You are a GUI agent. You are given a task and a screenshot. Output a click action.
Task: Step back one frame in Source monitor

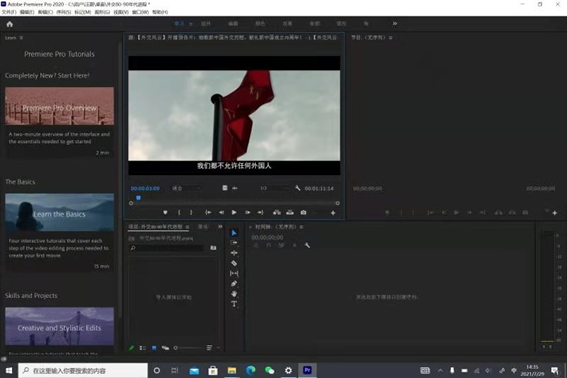tap(221, 213)
